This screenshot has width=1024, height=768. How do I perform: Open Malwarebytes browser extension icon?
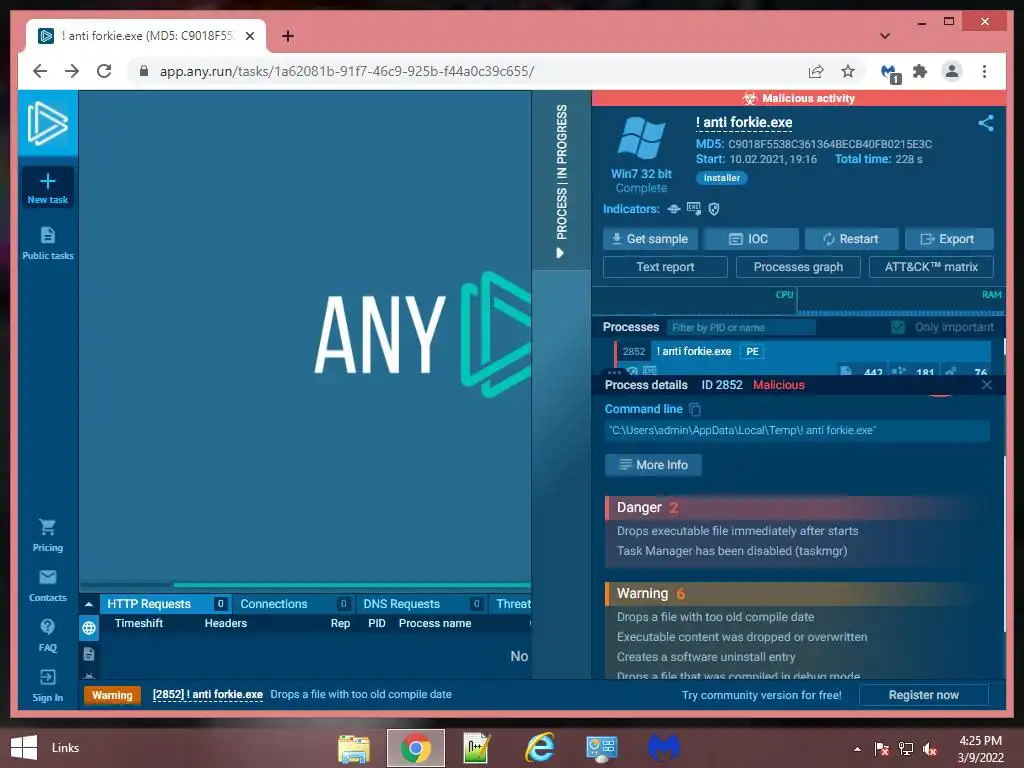[889, 72]
